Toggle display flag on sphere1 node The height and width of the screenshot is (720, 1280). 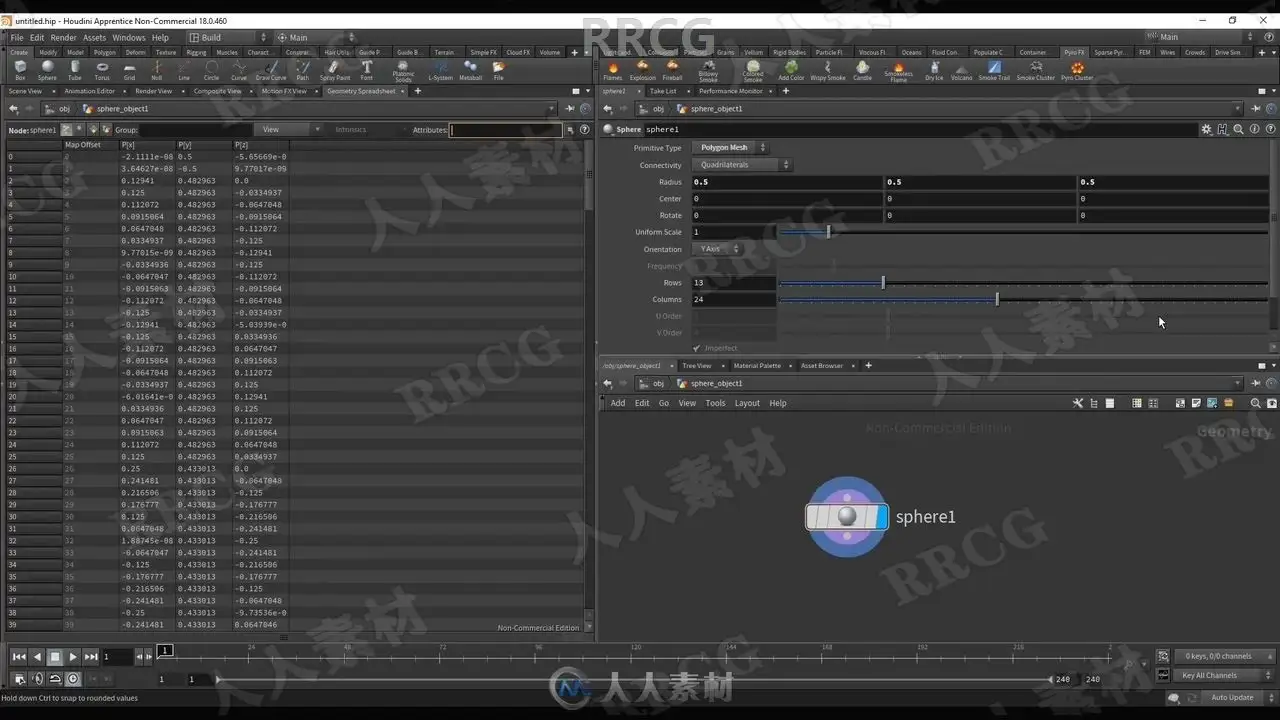pyautogui.click(x=880, y=516)
